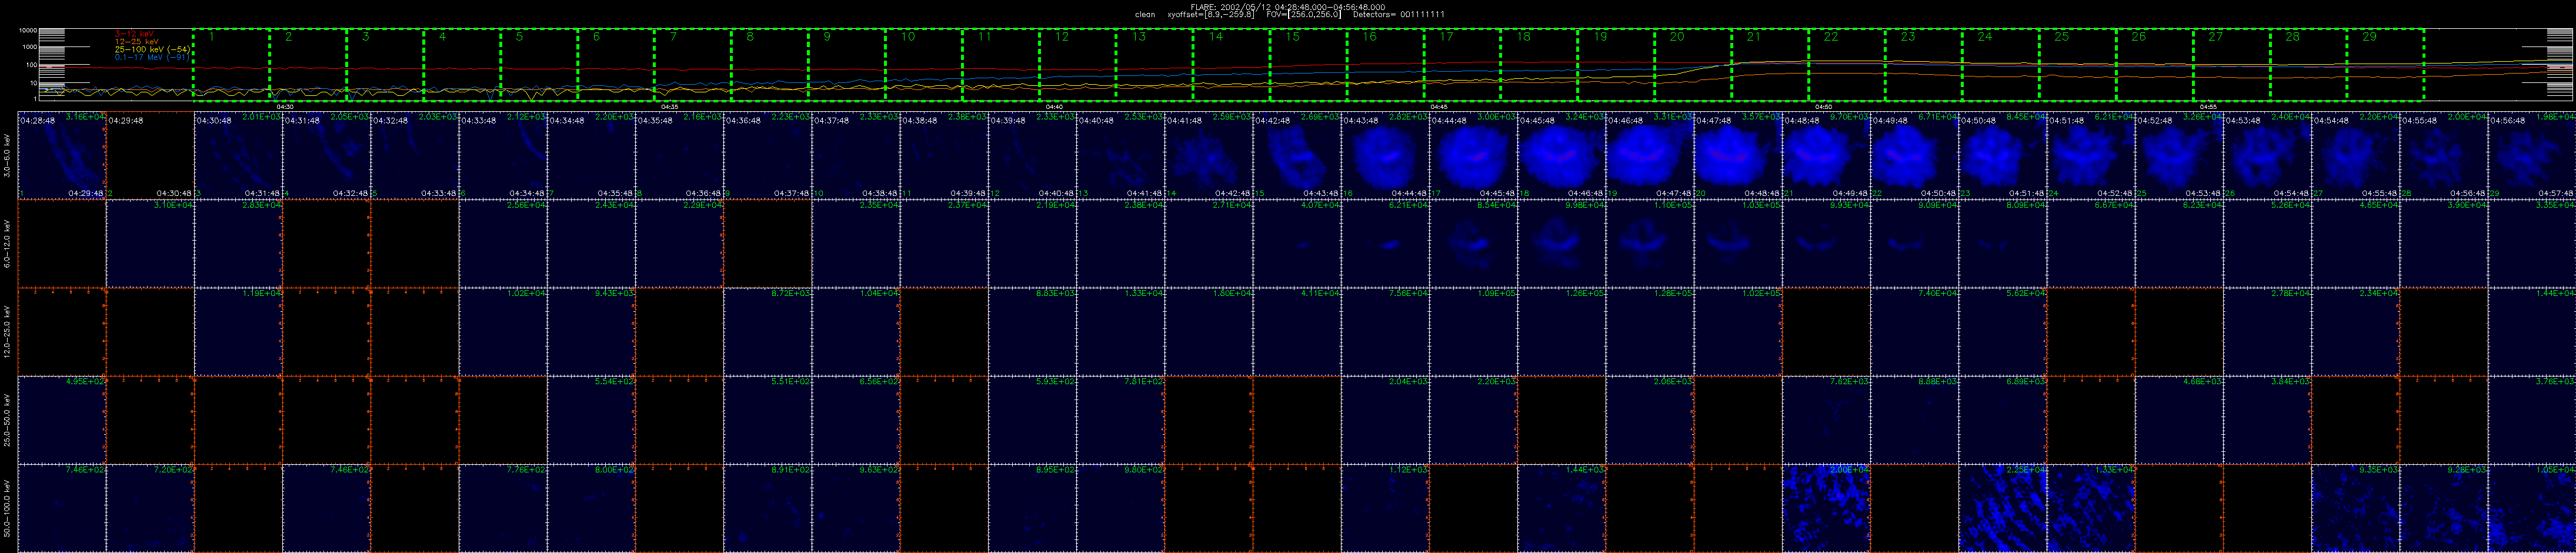
Task: Select the 25–50 keV image labeled 4.95E+02
Action: [62, 419]
